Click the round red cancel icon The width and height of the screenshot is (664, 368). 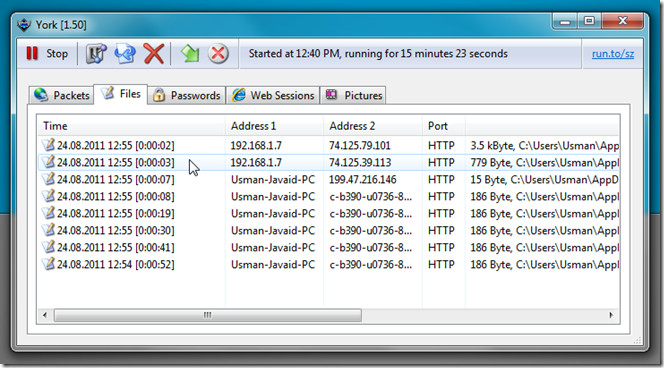[219, 54]
